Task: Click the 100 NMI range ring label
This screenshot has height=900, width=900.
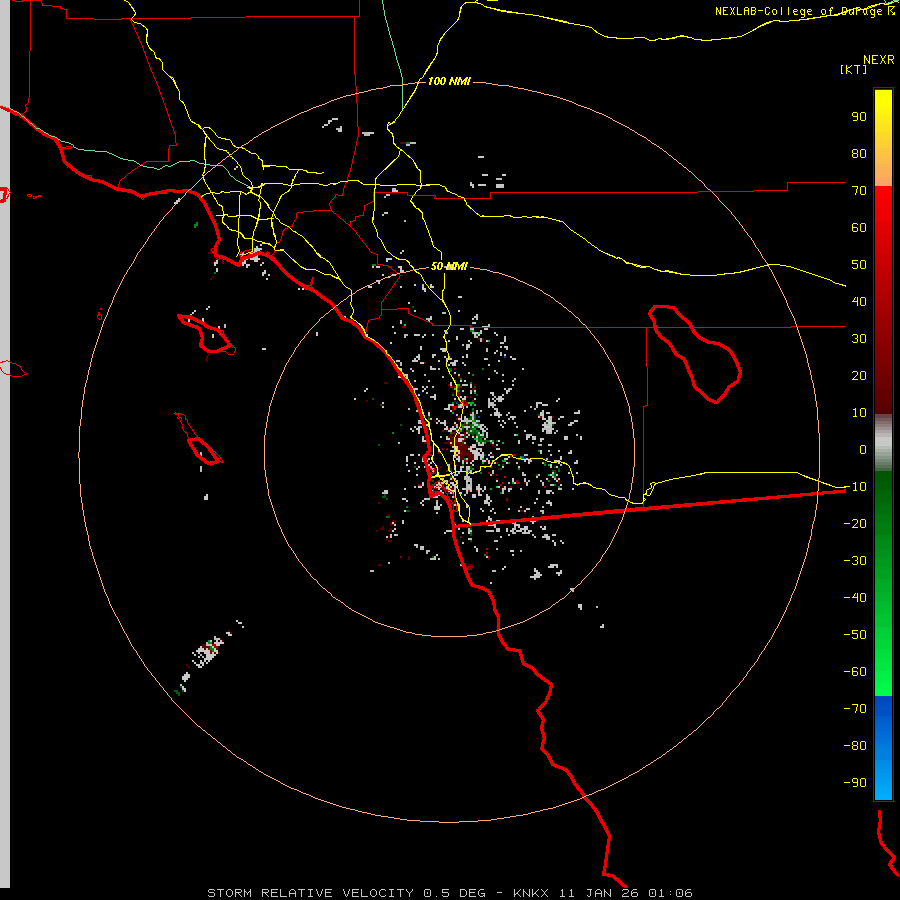Action: (449, 81)
